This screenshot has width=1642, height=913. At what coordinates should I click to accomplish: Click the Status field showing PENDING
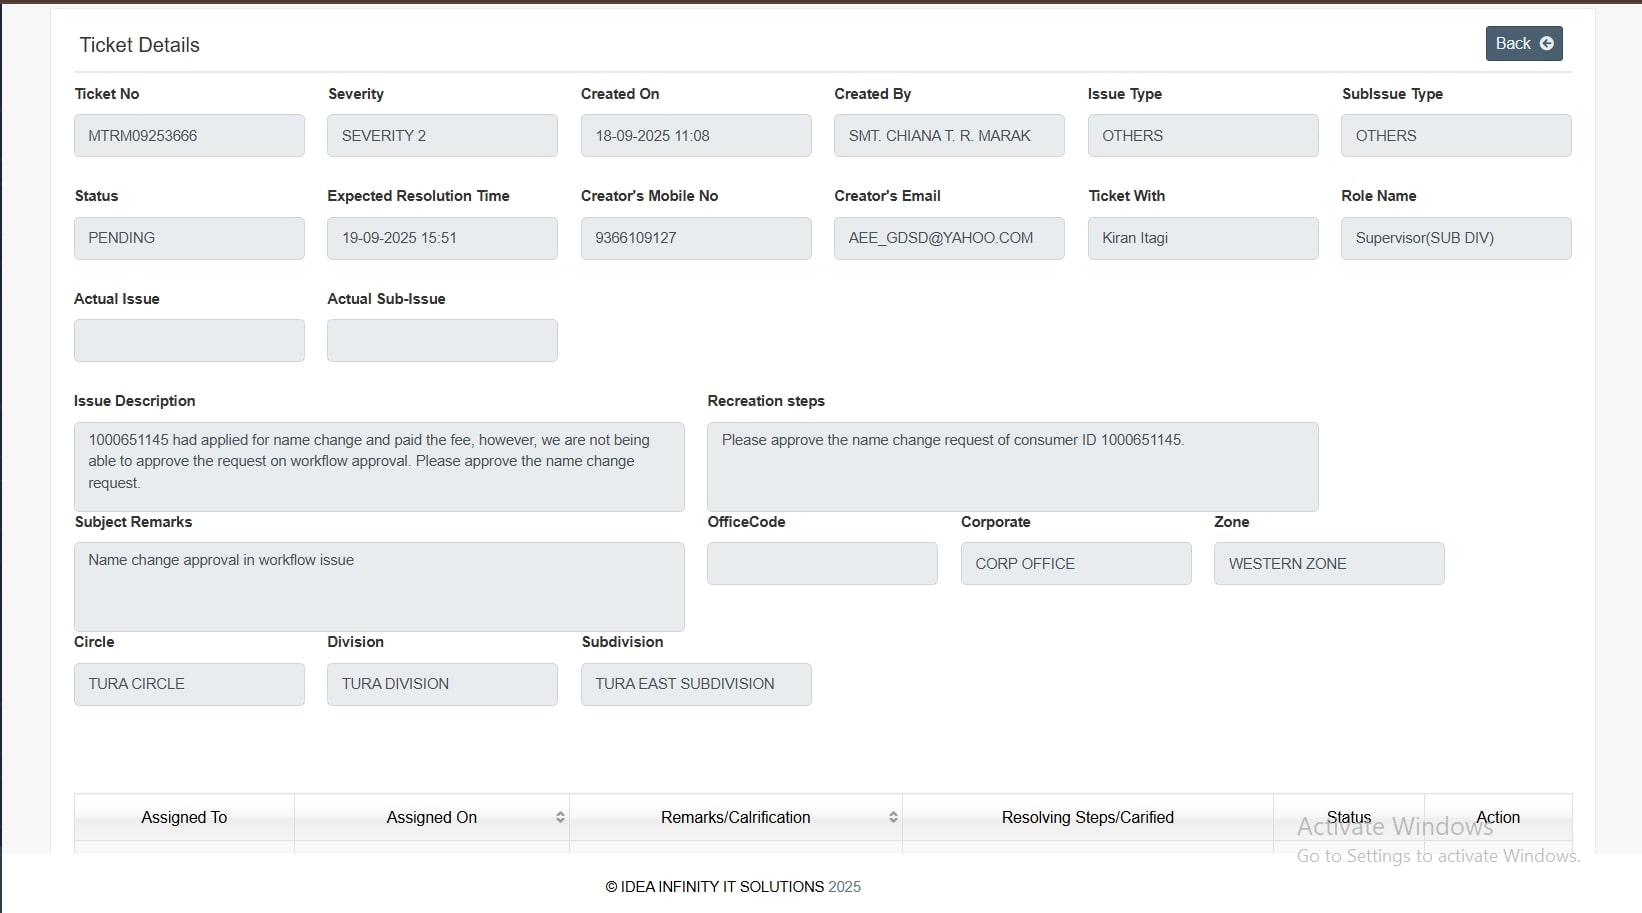click(x=189, y=238)
